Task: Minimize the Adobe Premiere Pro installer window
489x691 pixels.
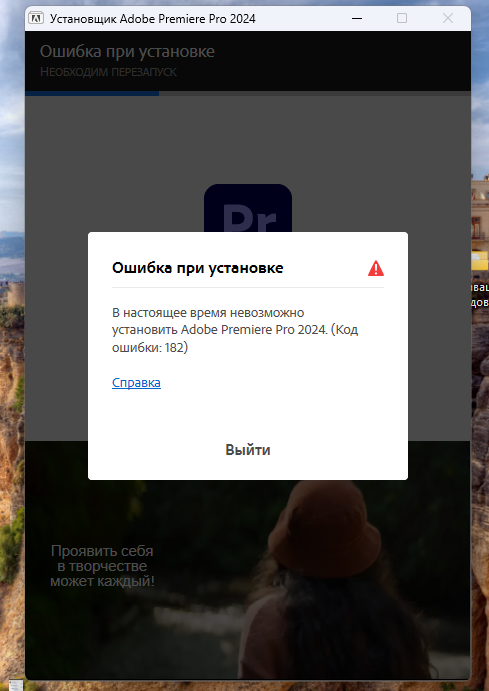Action: pos(357,19)
